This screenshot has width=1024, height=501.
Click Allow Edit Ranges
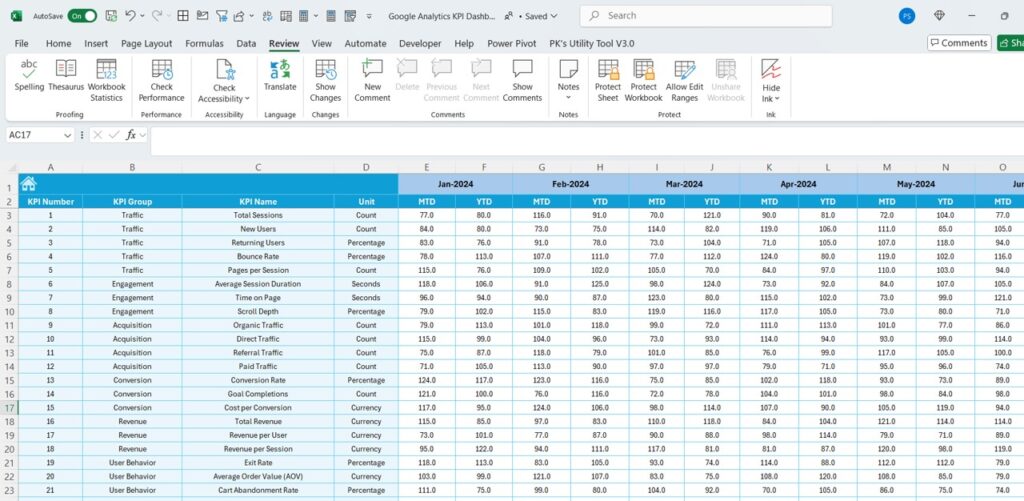point(684,81)
